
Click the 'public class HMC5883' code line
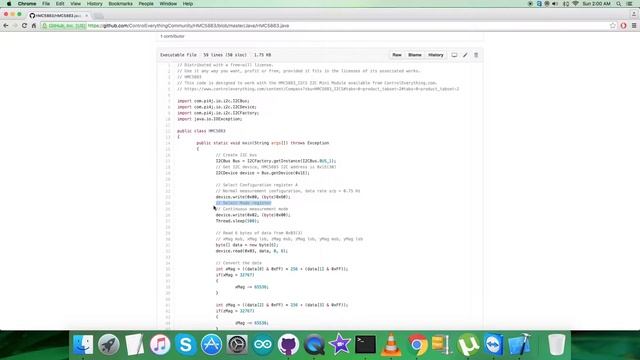[x=201, y=131]
